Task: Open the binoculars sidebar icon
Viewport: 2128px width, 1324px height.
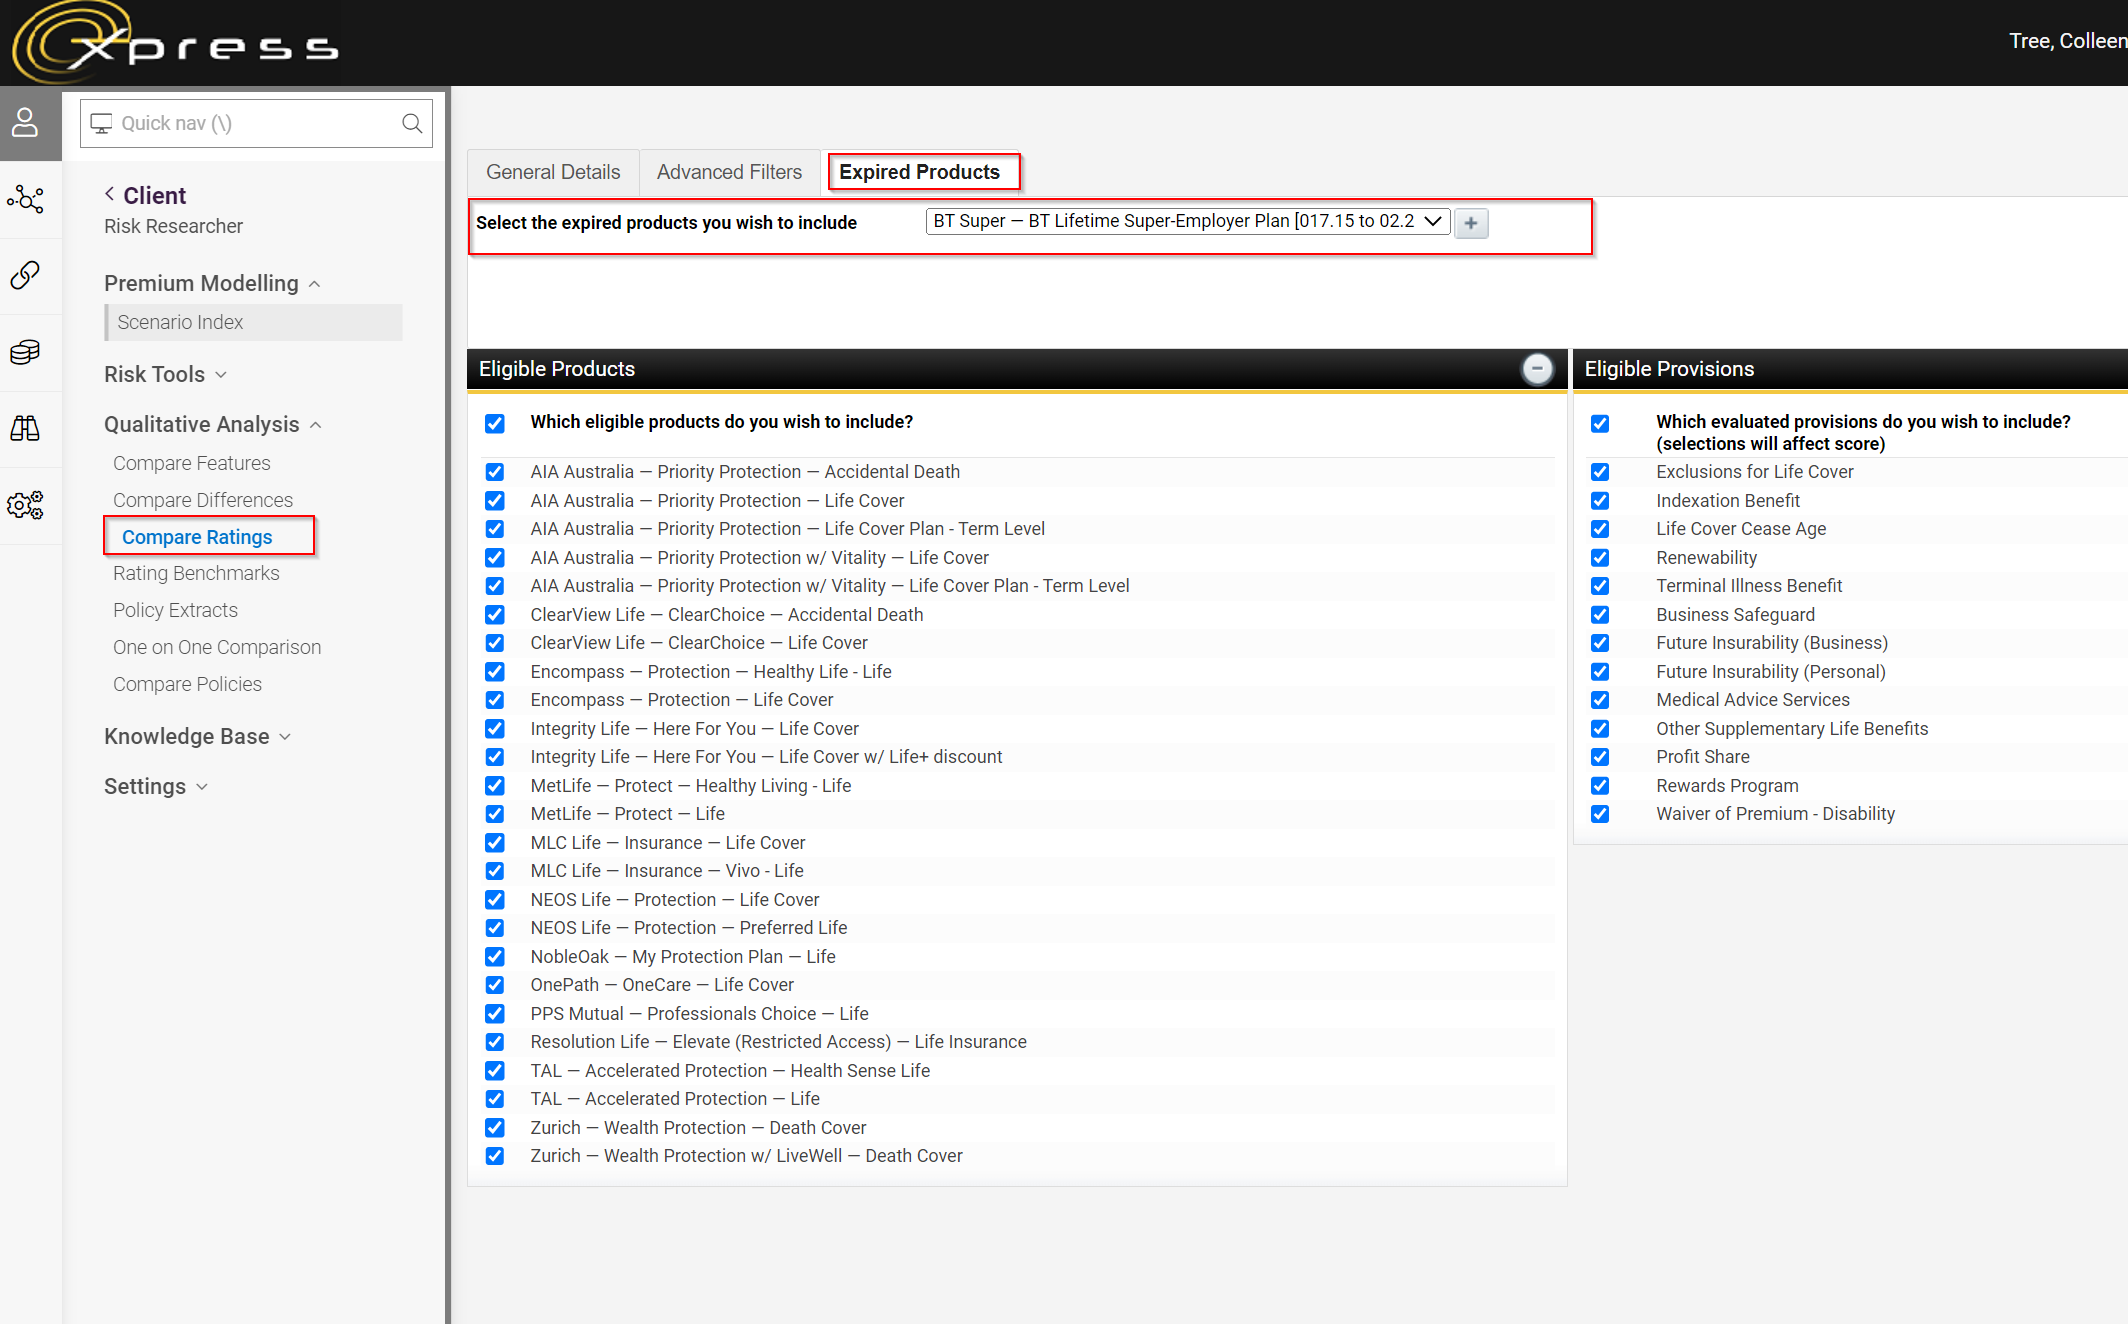Action: point(25,428)
